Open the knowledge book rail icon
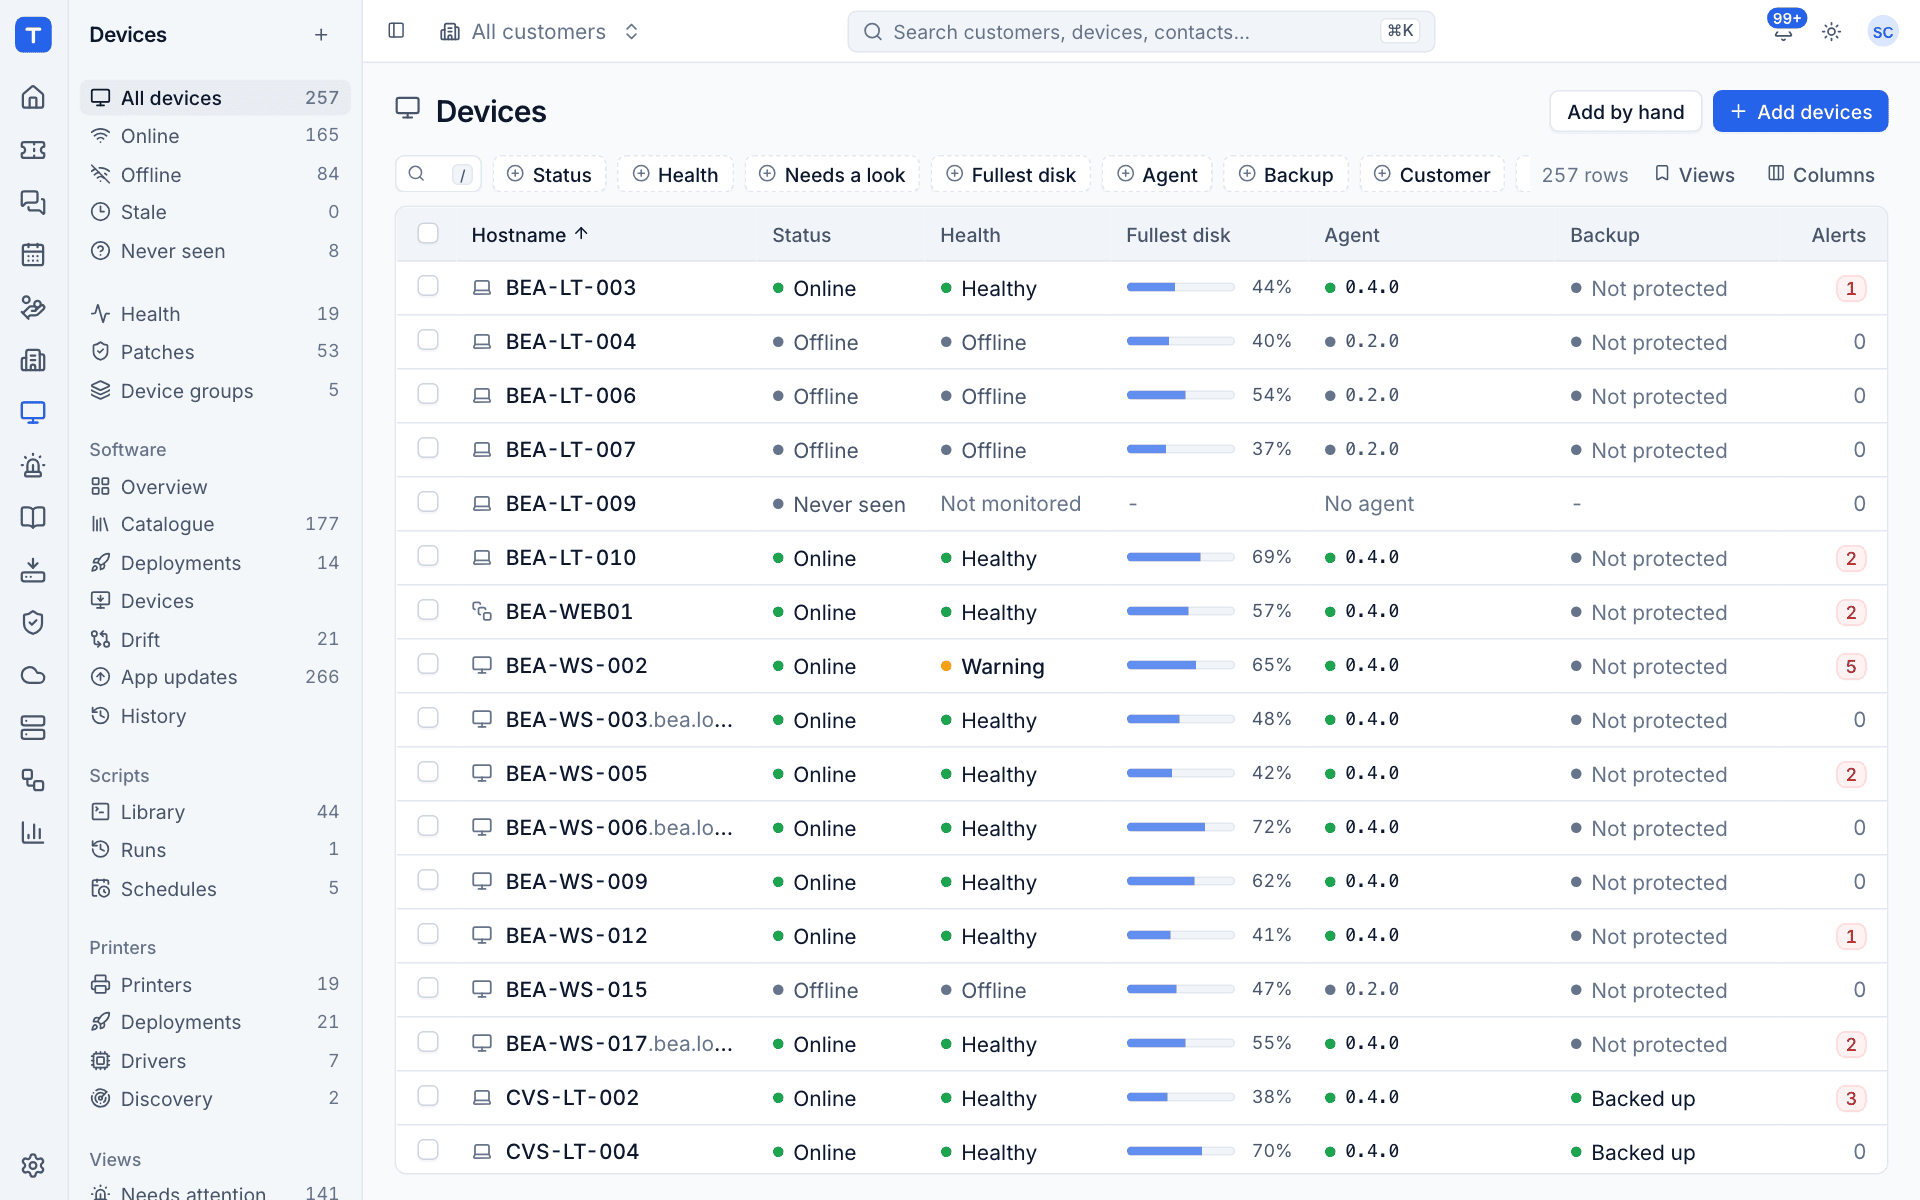Screen dimensions: 1920x1200 click(33, 517)
